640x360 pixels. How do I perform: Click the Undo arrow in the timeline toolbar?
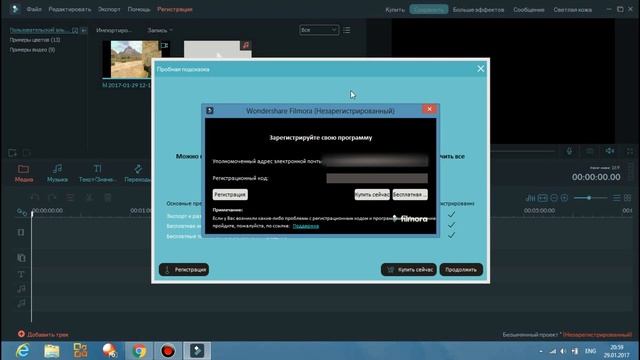pos(35,198)
